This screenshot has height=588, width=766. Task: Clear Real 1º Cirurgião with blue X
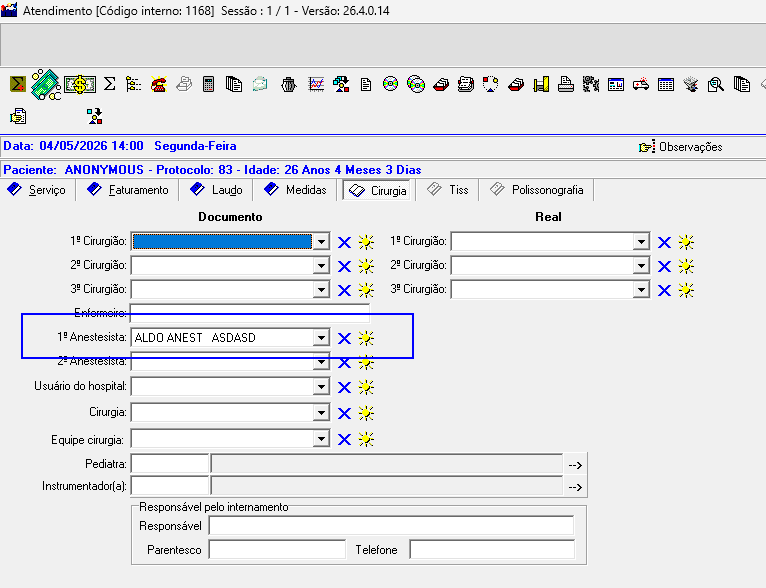pos(664,242)
